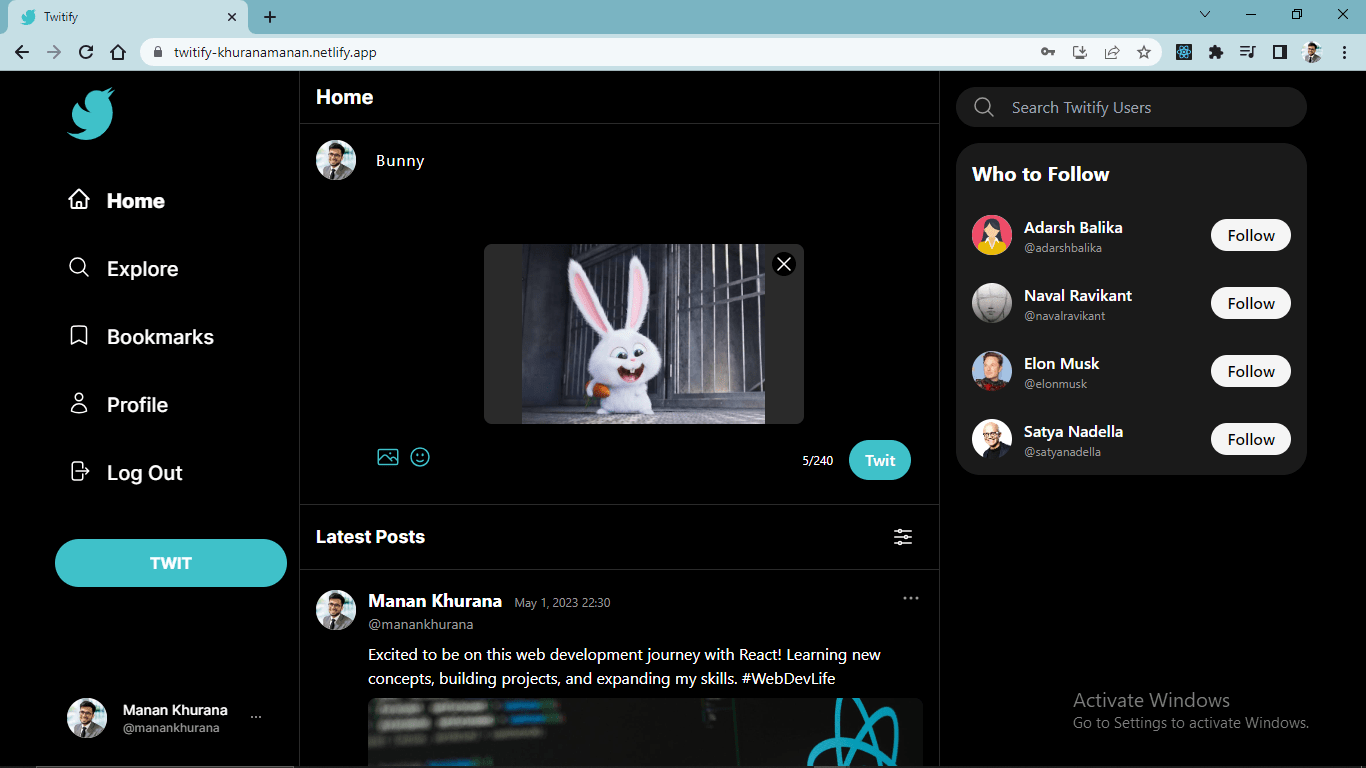Reload the page
Viewport: 1366px width, 768px height.
click(x=86, y=52)
